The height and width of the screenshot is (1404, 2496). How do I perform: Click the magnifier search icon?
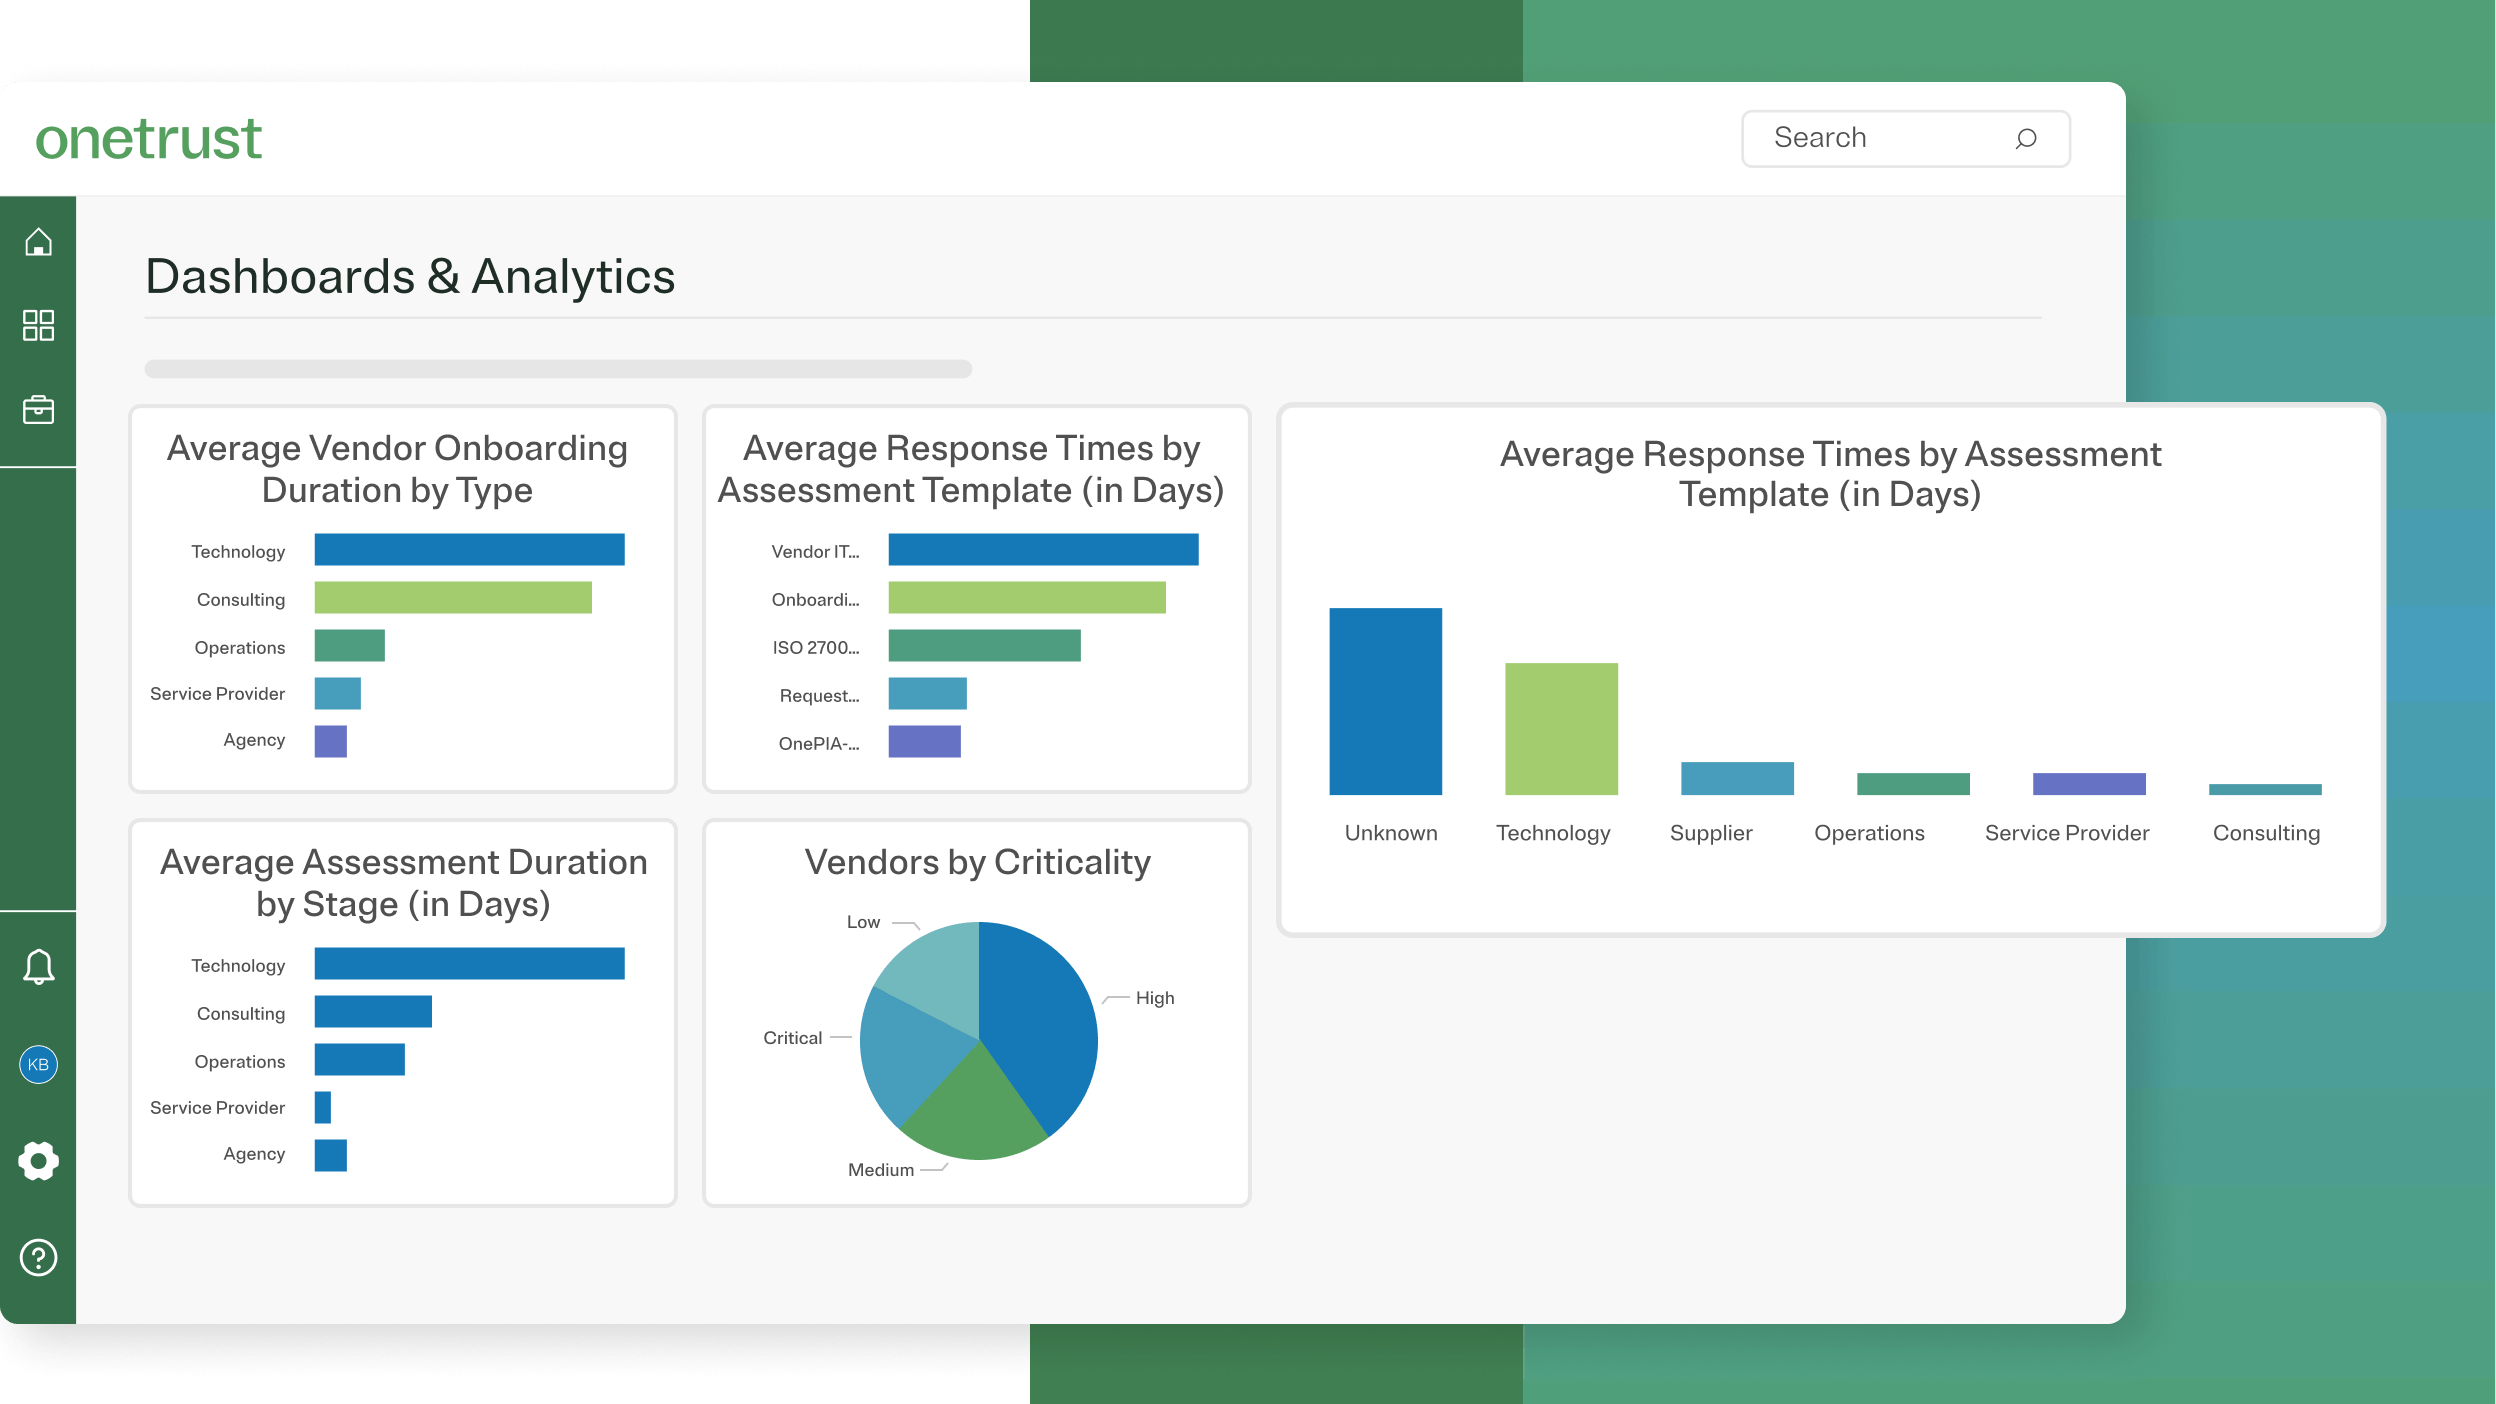[x=2026, y=138]
